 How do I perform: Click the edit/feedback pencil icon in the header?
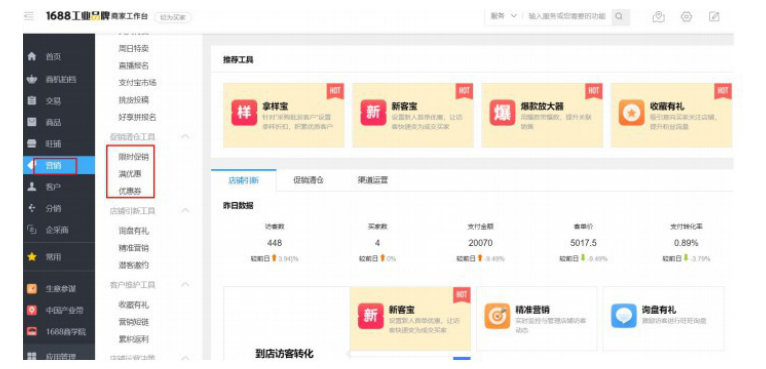[x=714, y=17]
